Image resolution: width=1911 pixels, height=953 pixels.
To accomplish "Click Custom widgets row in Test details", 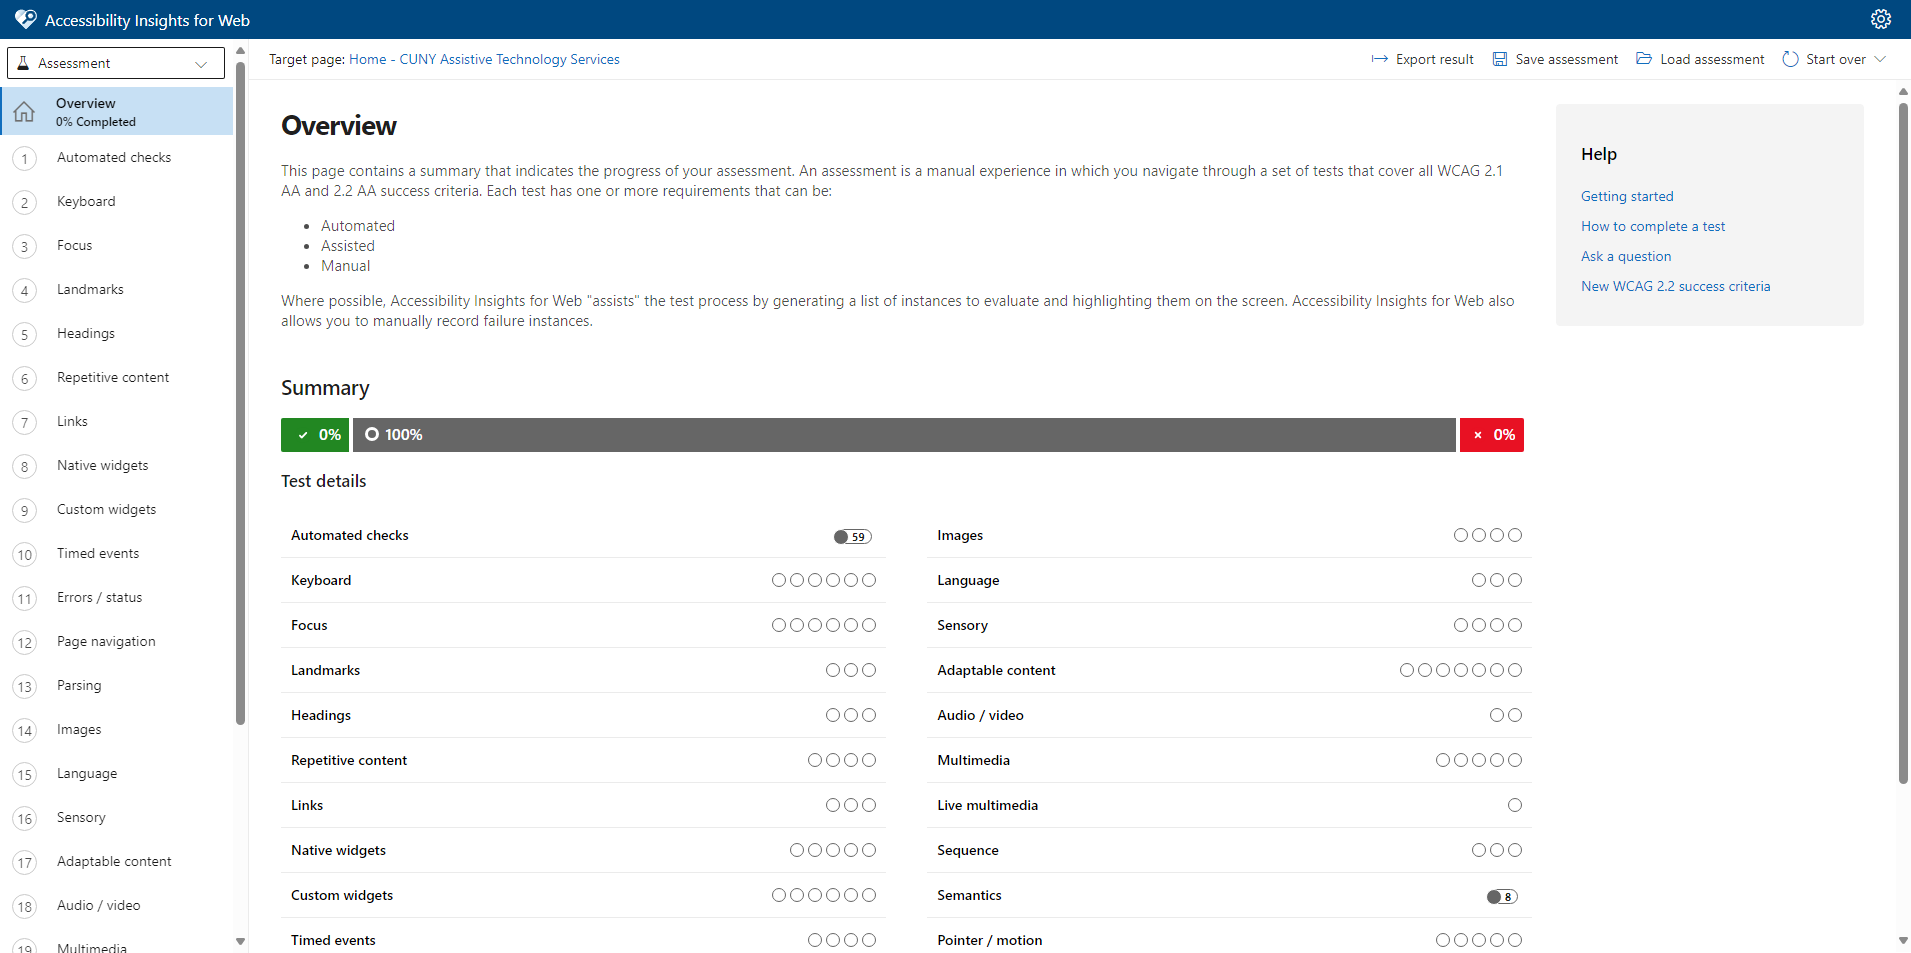I will pos(583,895).
